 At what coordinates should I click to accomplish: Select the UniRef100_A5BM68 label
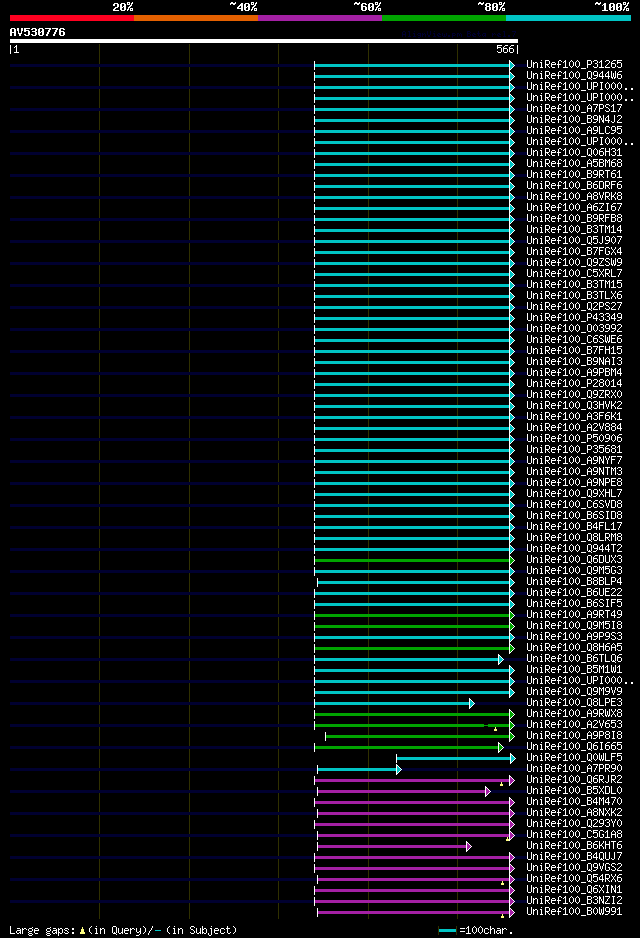click(574, 163)
